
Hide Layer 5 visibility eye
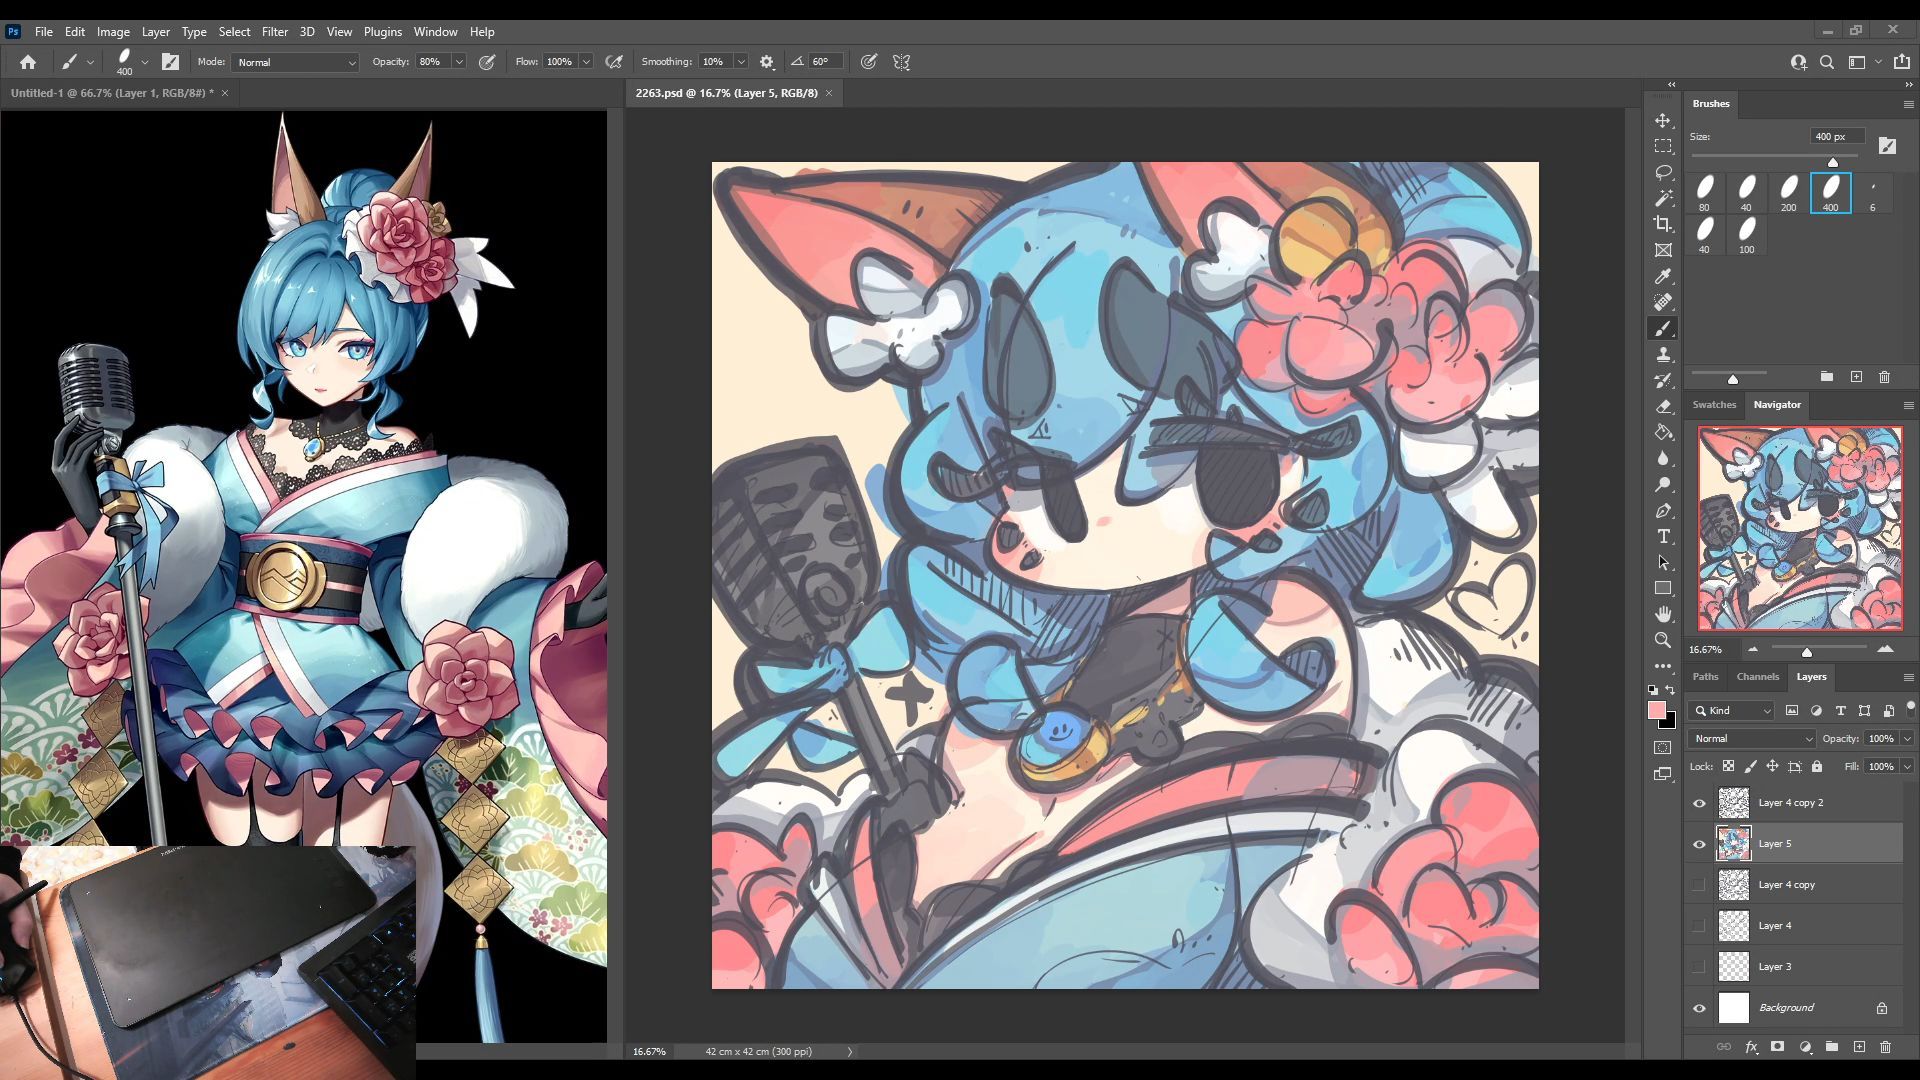click(x=1699, y=844)
